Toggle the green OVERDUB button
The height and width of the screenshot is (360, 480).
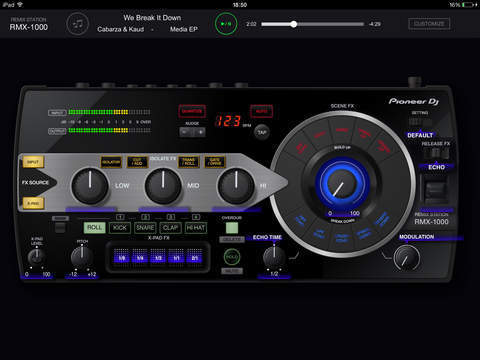point(232,228)
